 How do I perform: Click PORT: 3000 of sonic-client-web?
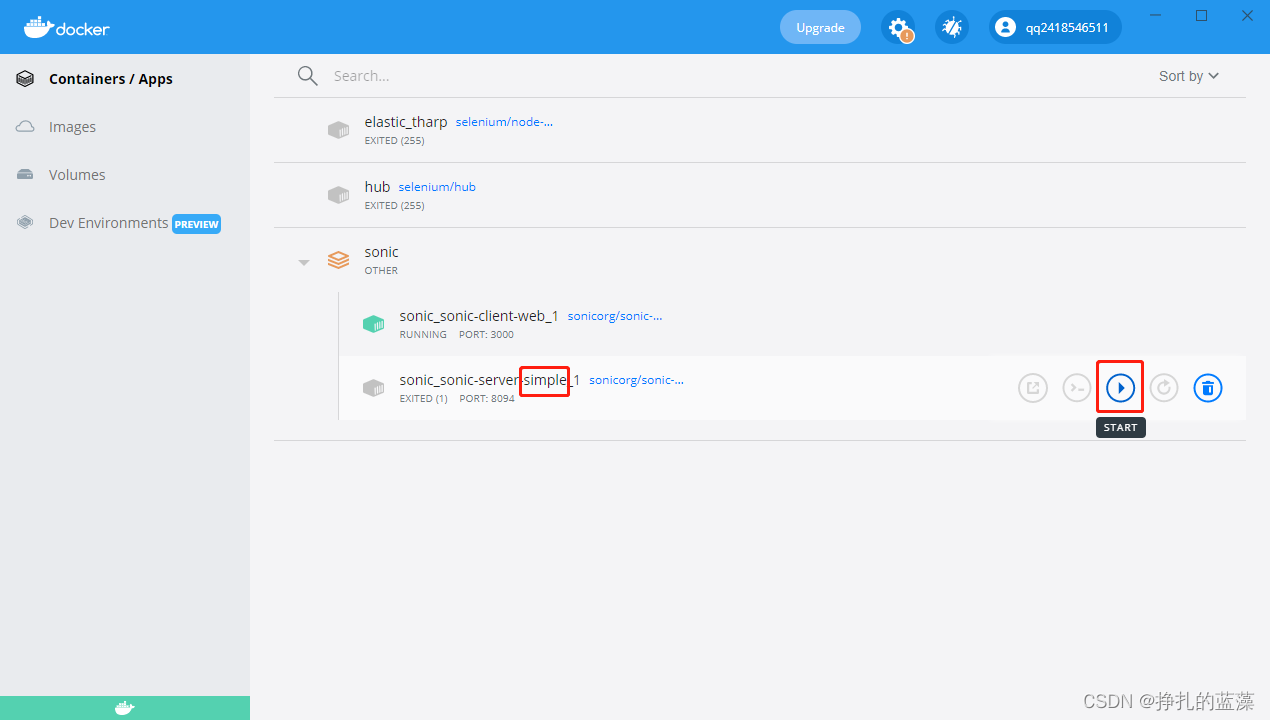(x=488, y=335)
